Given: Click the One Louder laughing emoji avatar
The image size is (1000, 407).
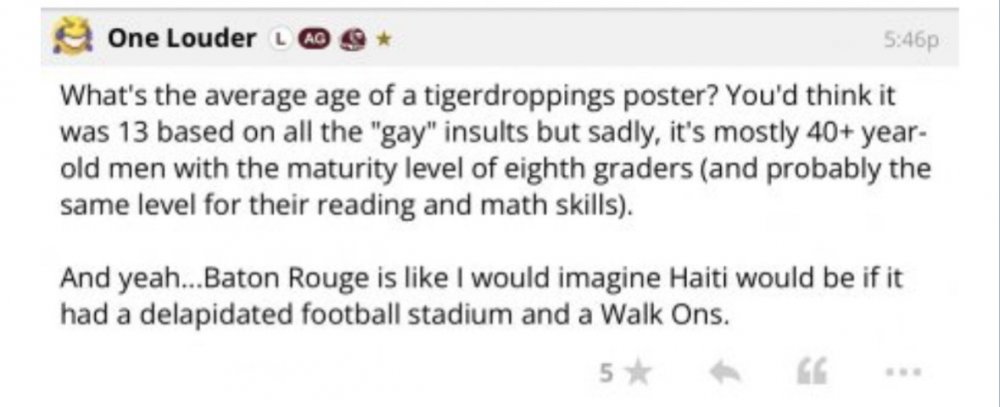Looking at the screenshot, I should [x=73, y=39].
